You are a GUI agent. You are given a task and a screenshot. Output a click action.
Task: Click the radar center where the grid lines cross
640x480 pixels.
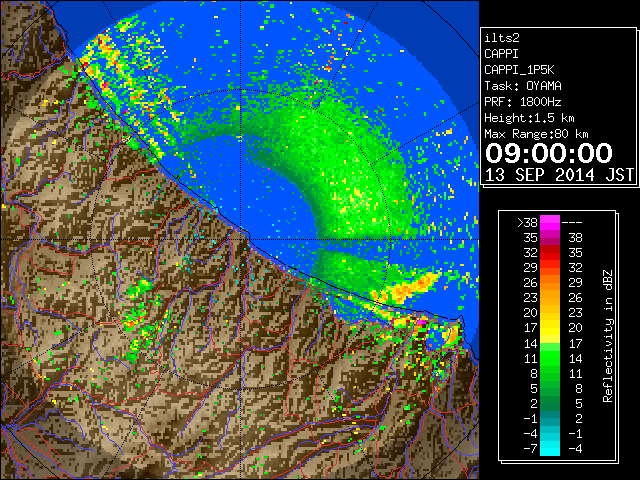pos(240,239)
